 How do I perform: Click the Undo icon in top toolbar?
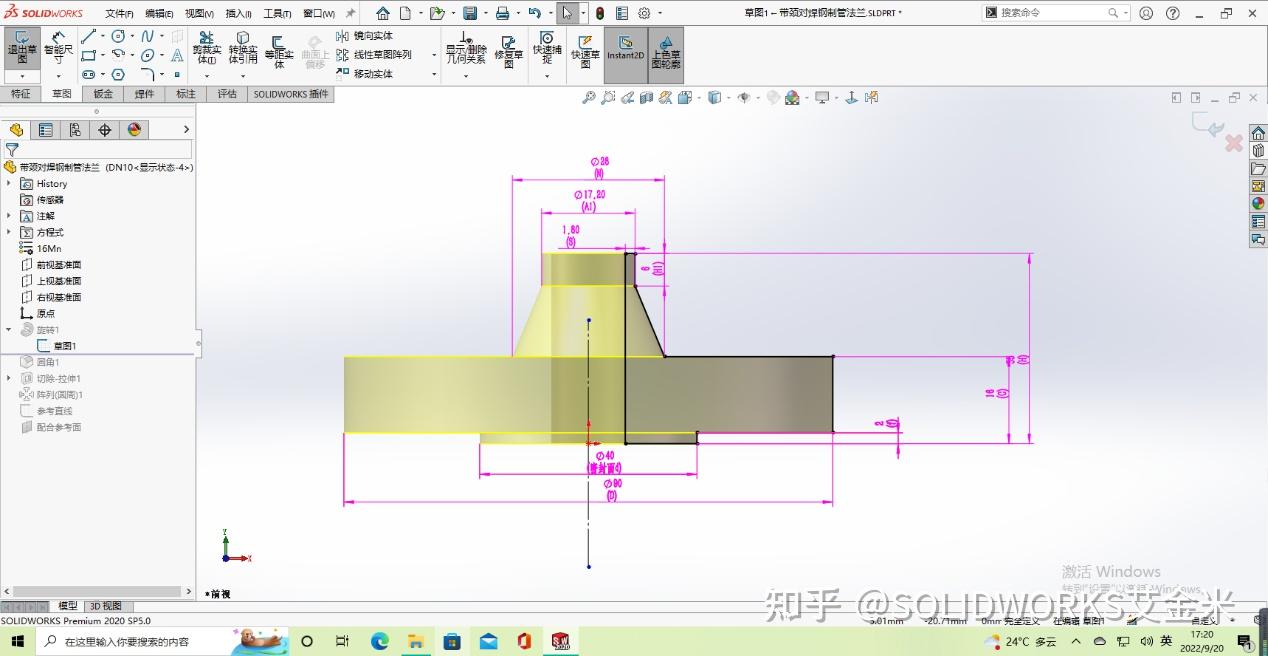click(535, 13)
